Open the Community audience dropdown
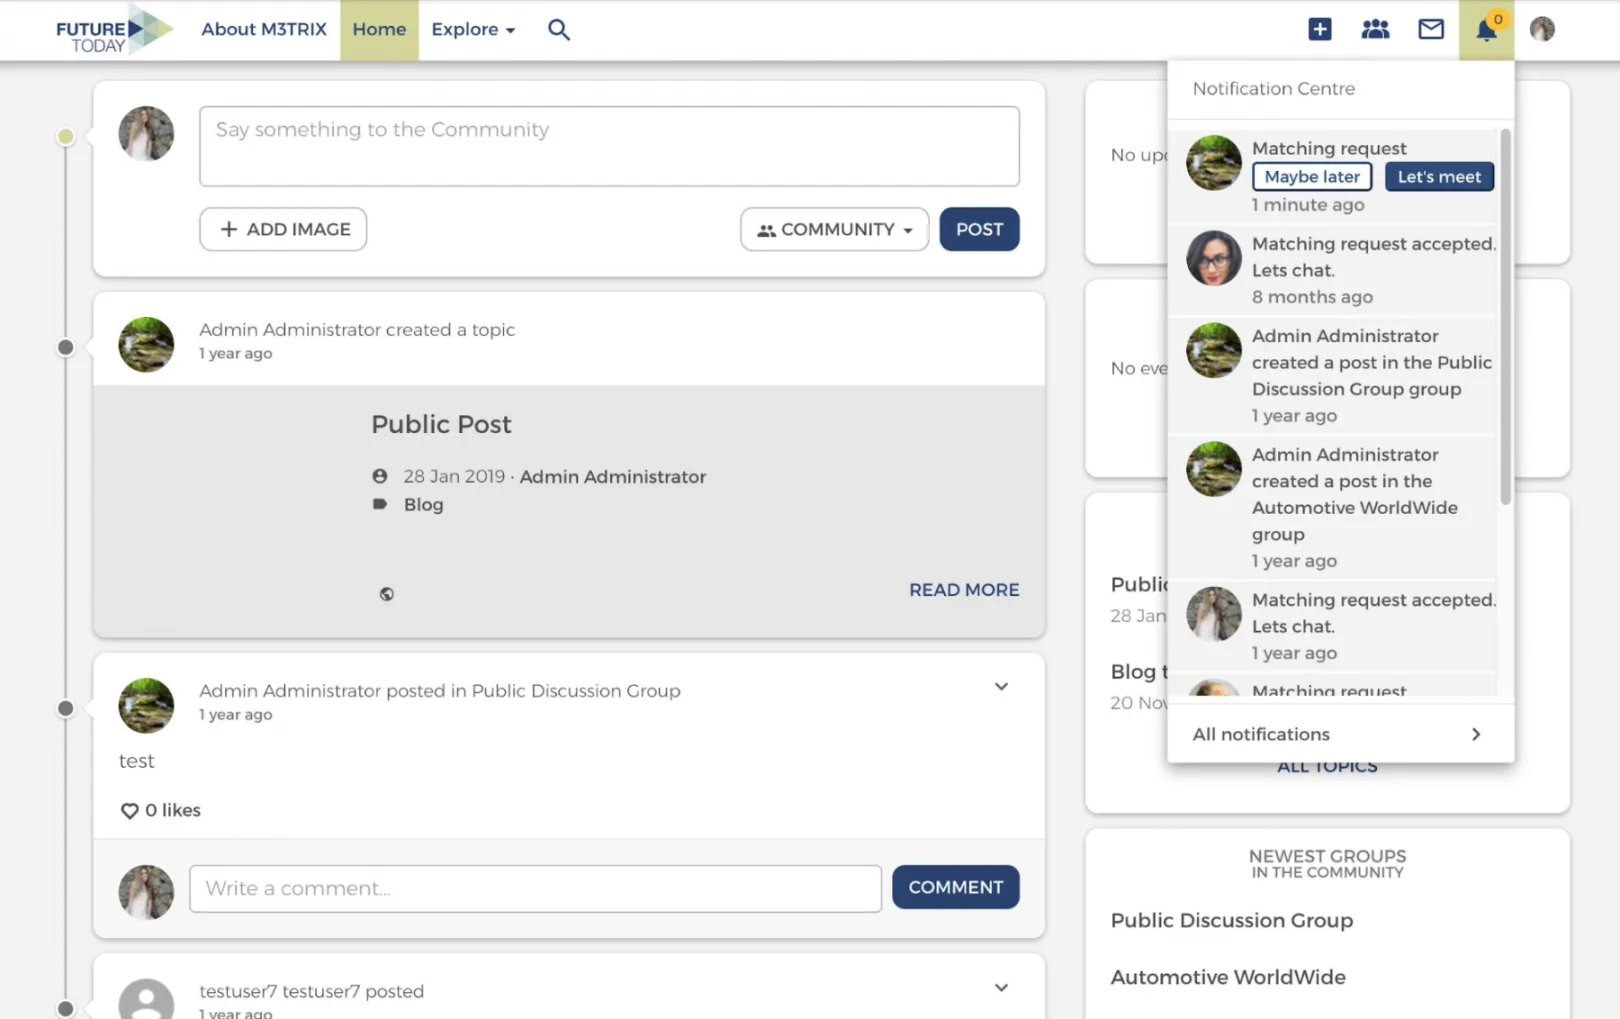 pyautogui.click(x=834, y=230)
